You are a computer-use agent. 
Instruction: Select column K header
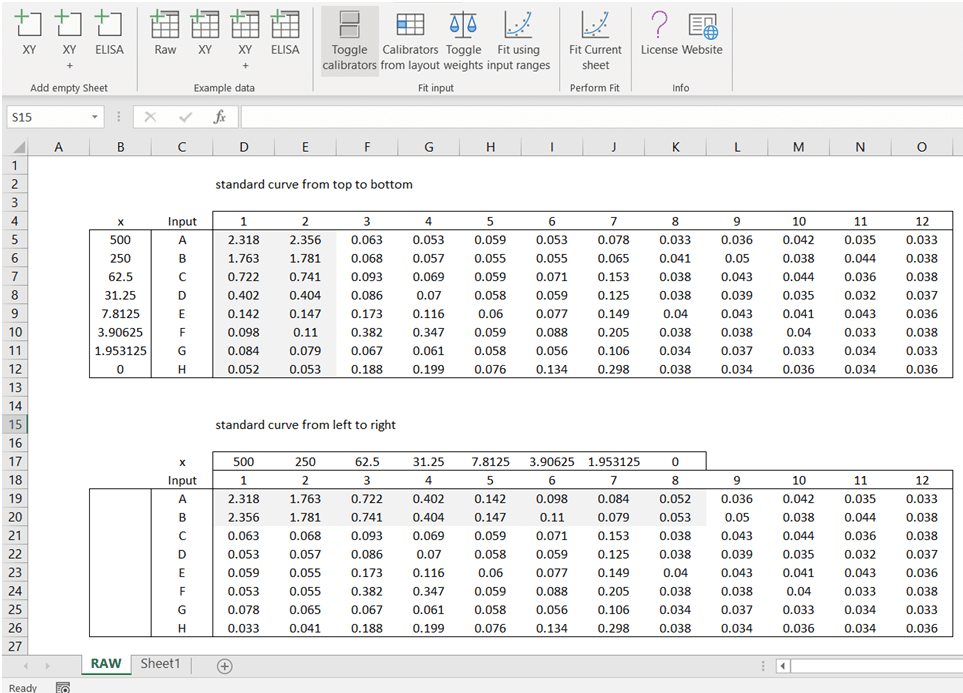click(676, 147)
